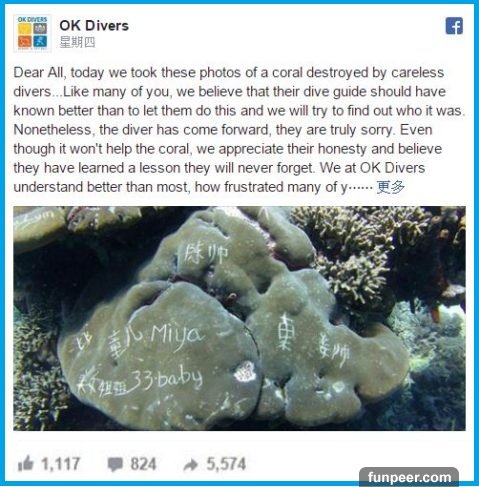
Task: Click the funpeer.com watermark
Action: (409, 477)
